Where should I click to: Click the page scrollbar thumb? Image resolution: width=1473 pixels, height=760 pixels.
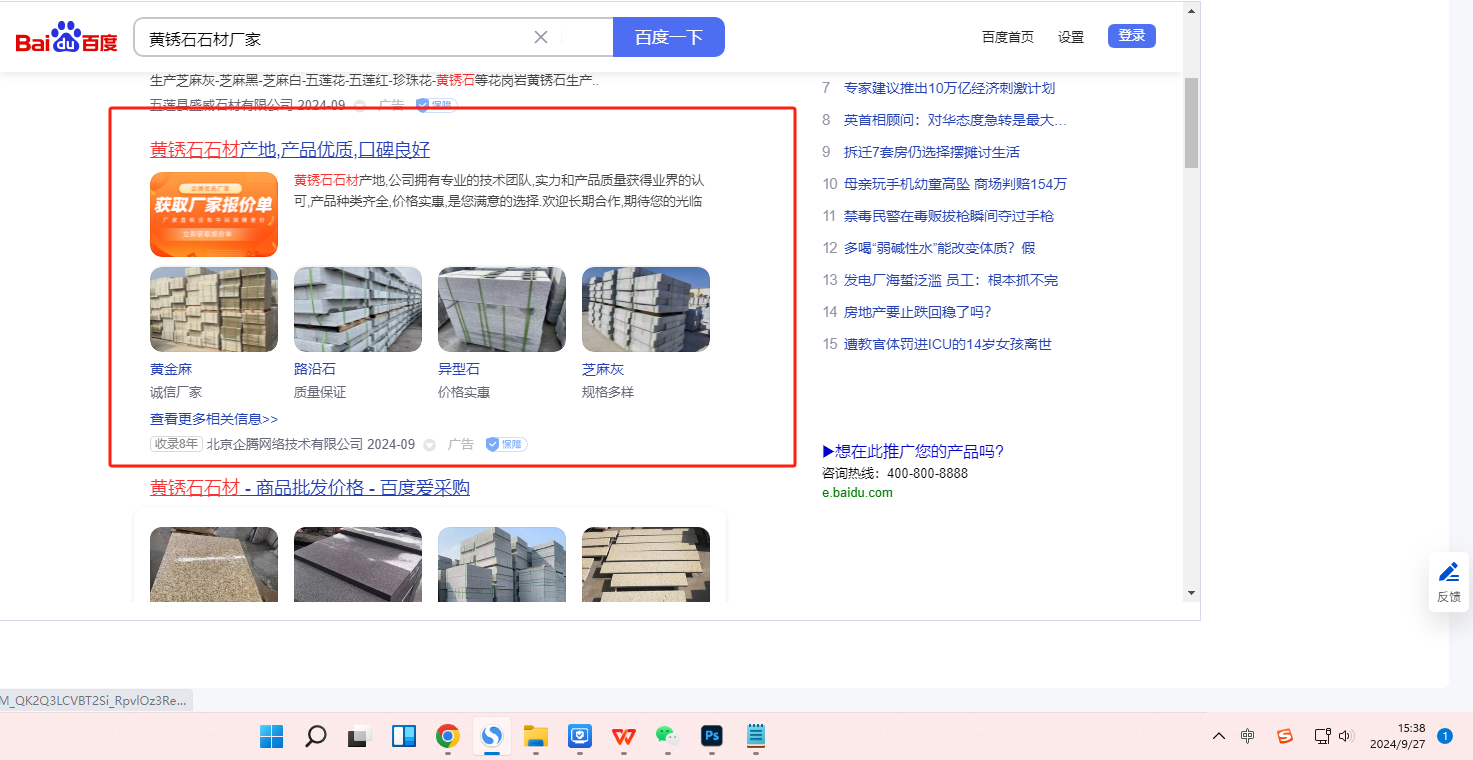[x=1191, y=122]
